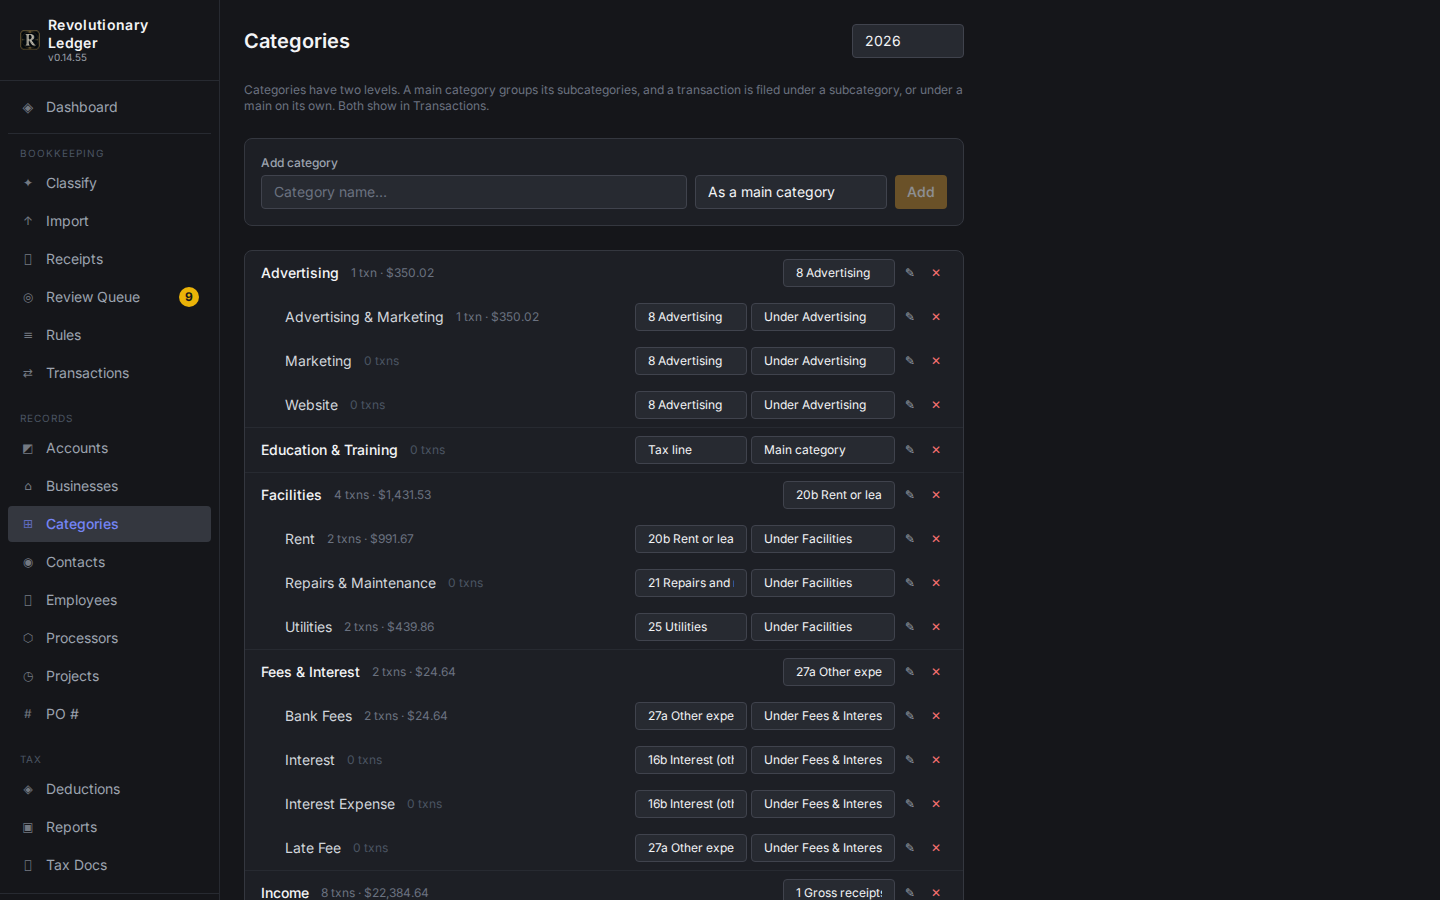This screenshot has height=900, width=1440.
Task: Change tax line for Education & Training
Action: point(691,450)
